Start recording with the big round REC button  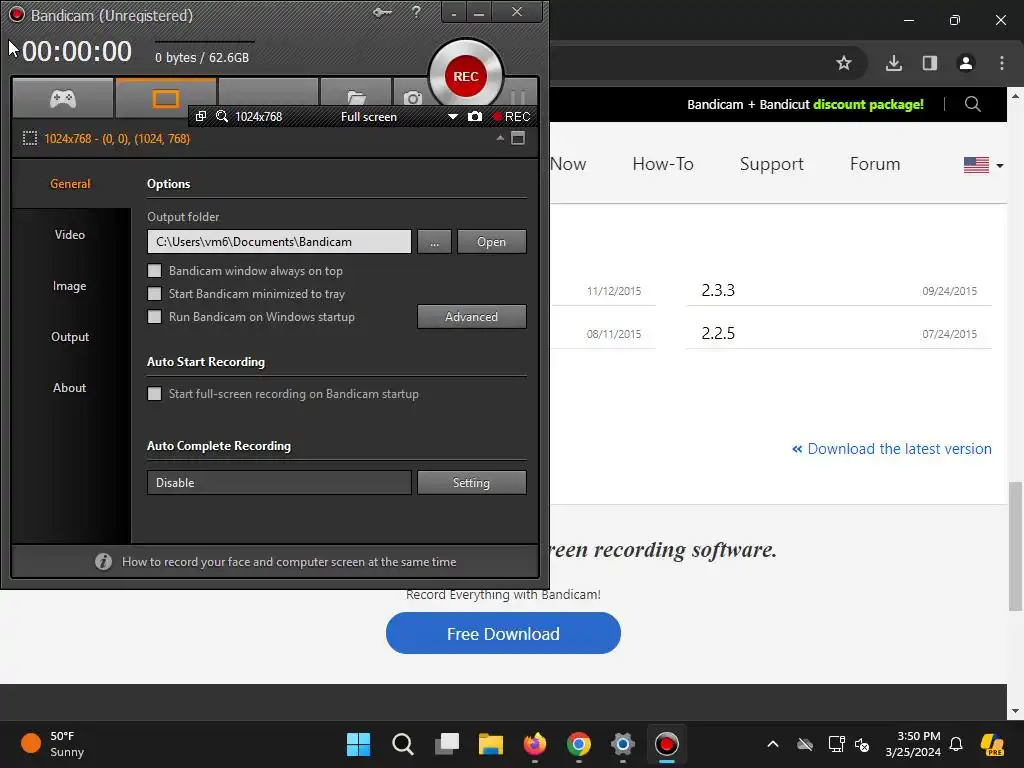point(466,76)
